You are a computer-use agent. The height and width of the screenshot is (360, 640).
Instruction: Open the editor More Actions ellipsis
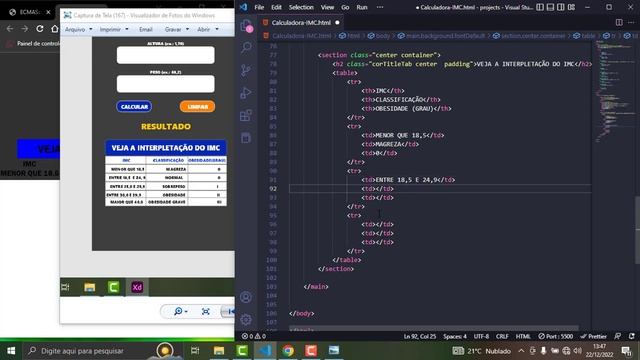[x=631, y=22]
